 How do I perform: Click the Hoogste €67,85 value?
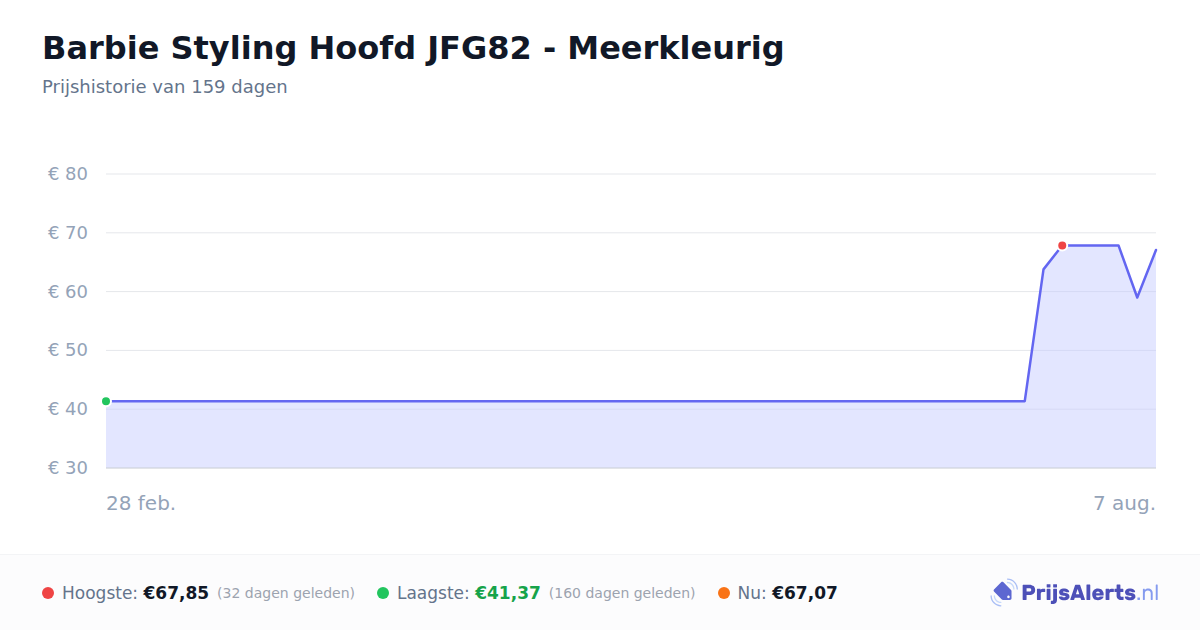pyautogui.click(x=176, y=593)
